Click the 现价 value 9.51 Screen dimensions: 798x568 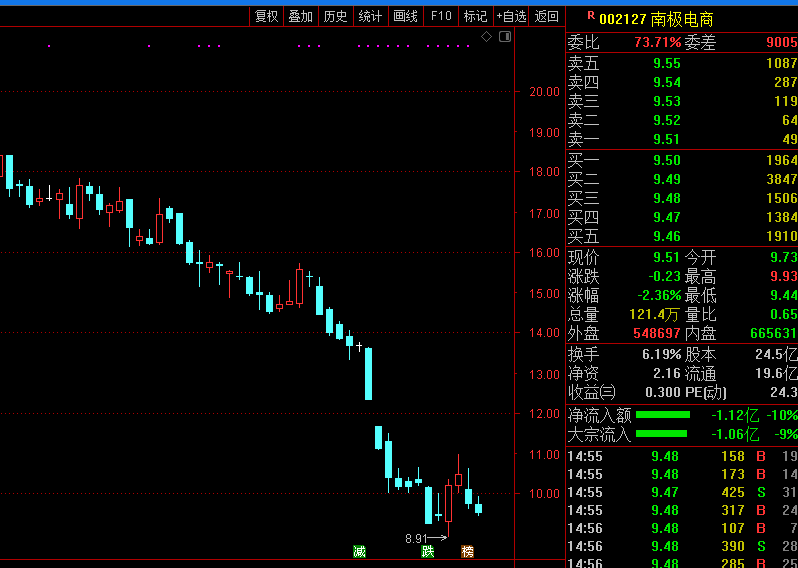click(x=667, y=257)
